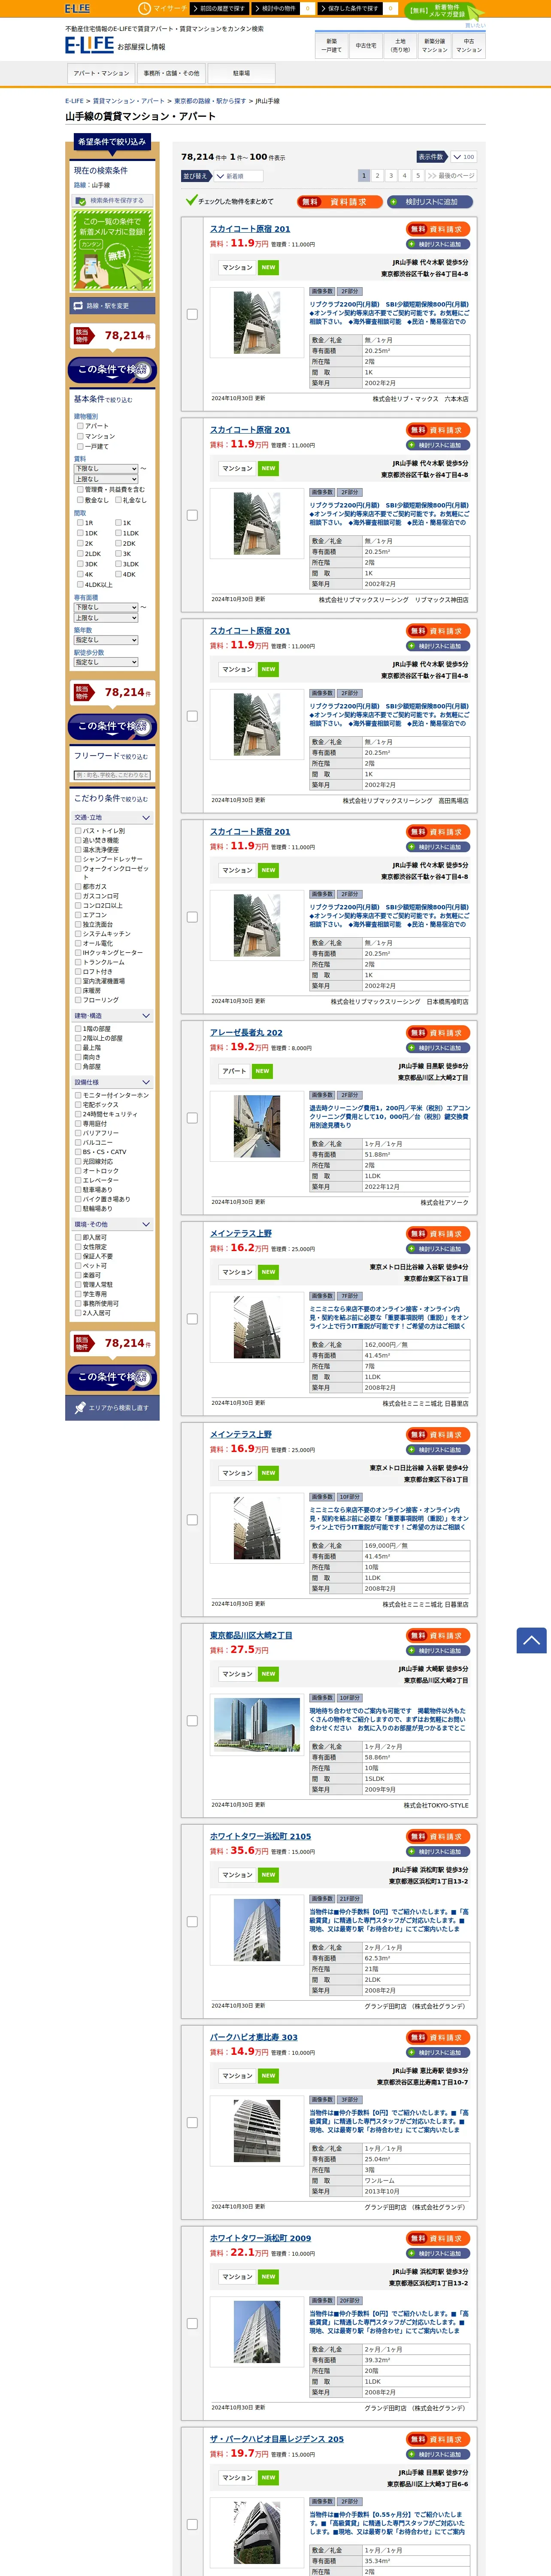Image resolution: width=551 pixels, height=2576 pixels.
Task: Open the 駅徒歩分数 指定なし dropdown
Action: [106, 662]
